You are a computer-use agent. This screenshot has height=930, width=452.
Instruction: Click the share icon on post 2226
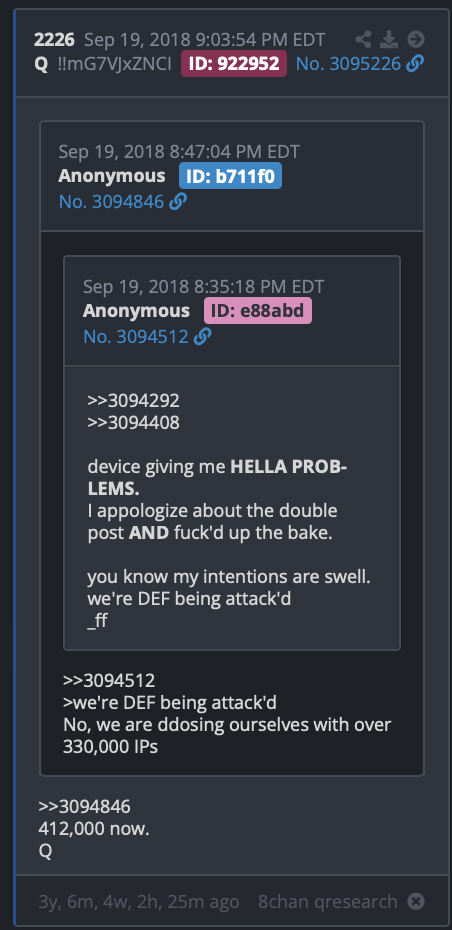pyautogui.click(x=364, y=40)
